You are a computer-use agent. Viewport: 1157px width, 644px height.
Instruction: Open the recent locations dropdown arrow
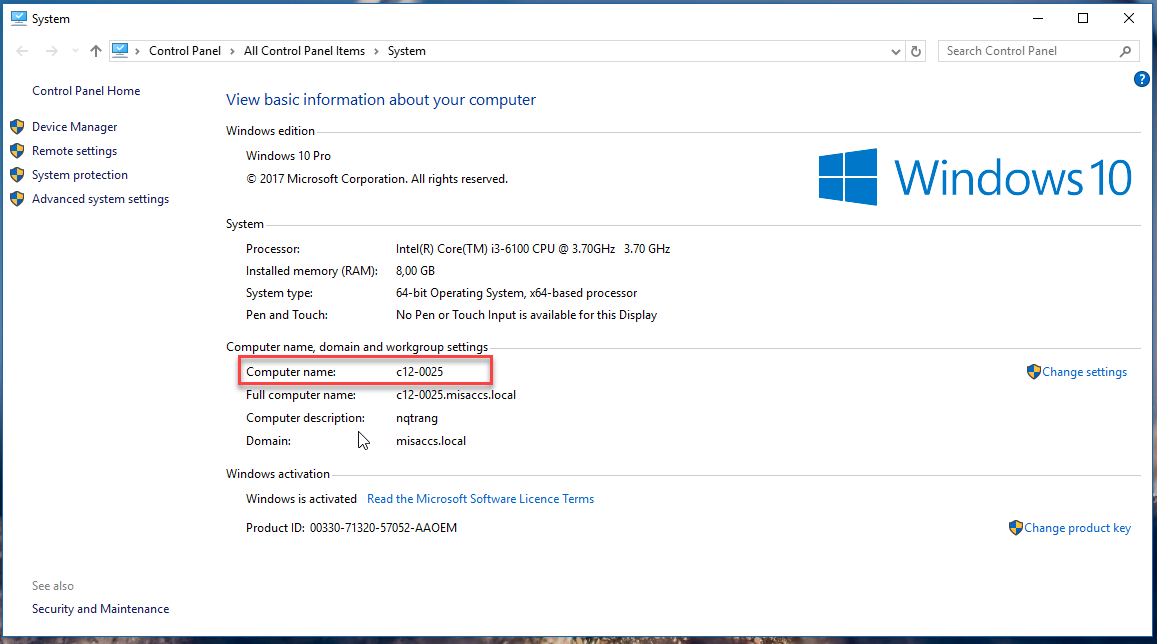[75, 51]
